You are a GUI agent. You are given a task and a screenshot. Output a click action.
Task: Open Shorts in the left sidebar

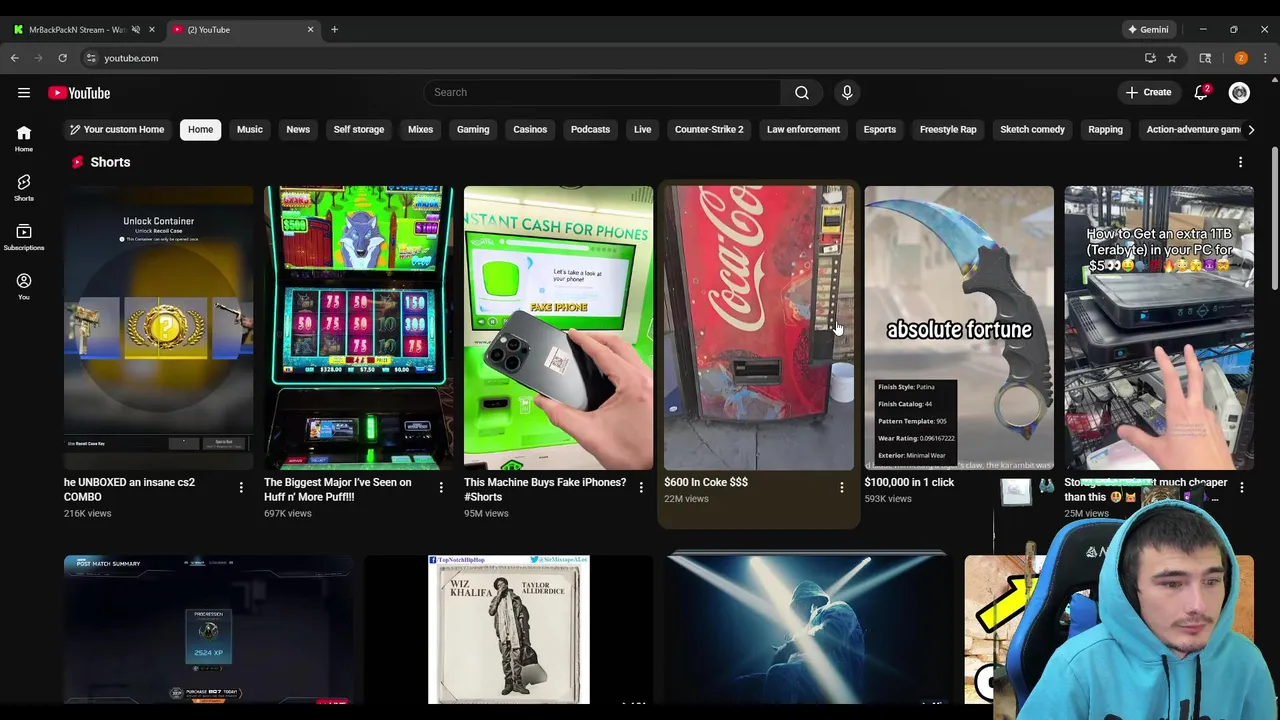tap(24, 188)
